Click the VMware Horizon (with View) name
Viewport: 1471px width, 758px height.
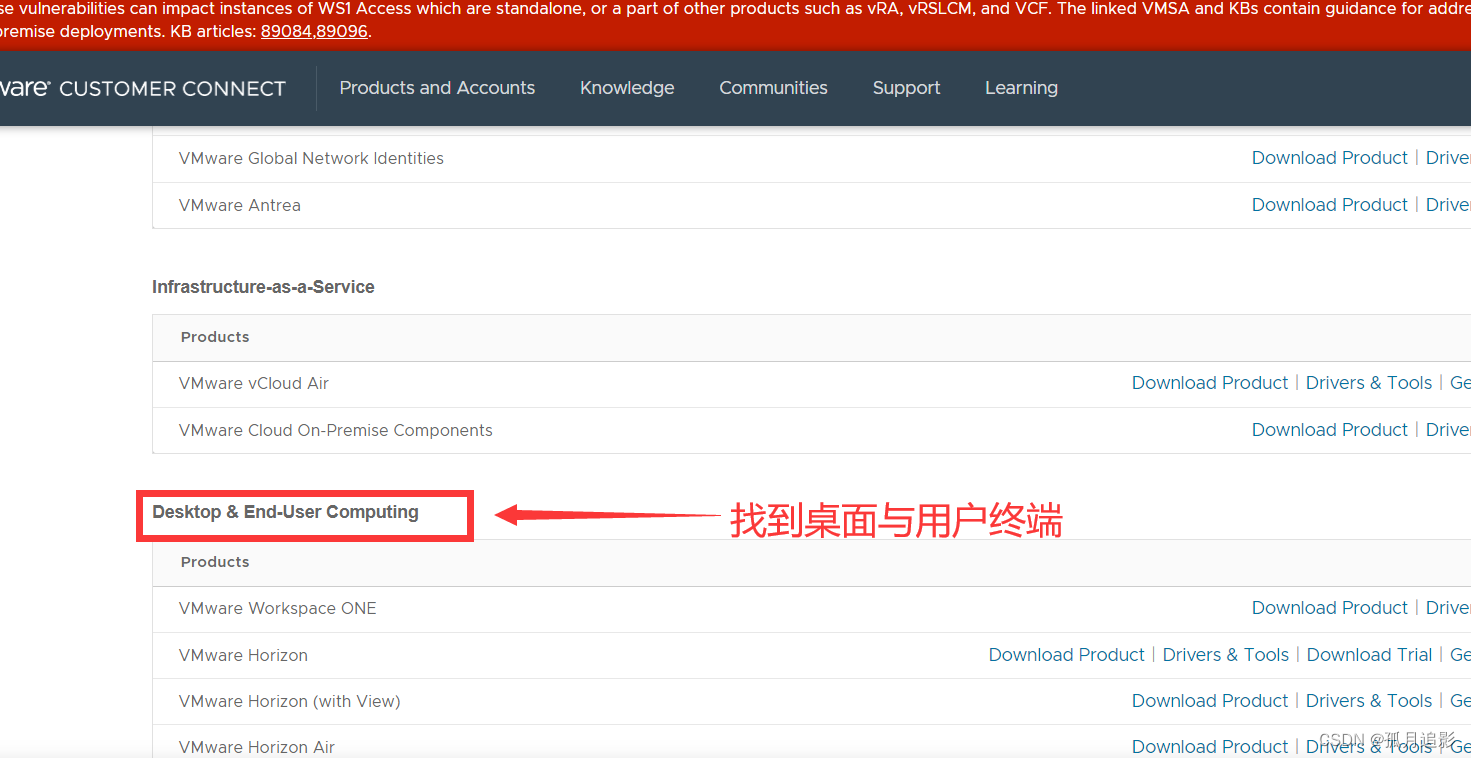(290, 702)
